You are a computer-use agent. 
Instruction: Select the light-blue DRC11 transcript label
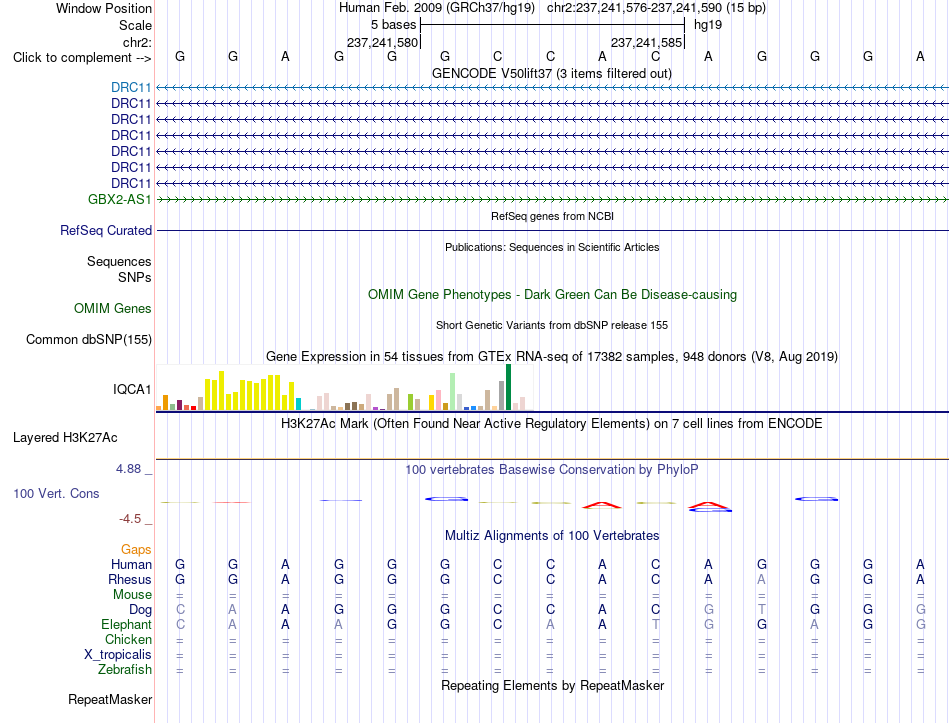pyautogui.click(x=131, y=87)
